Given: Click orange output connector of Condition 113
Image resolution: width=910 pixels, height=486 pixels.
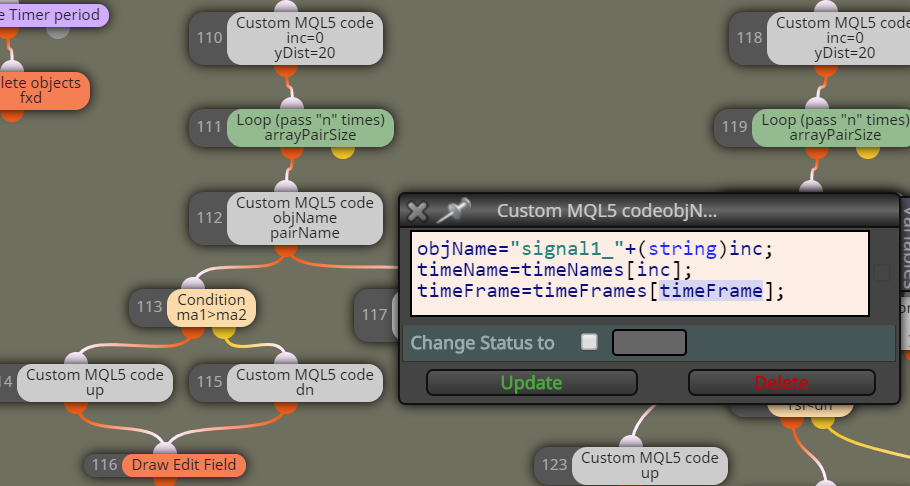Looking at the screenshot, I should tap(193, 332).
